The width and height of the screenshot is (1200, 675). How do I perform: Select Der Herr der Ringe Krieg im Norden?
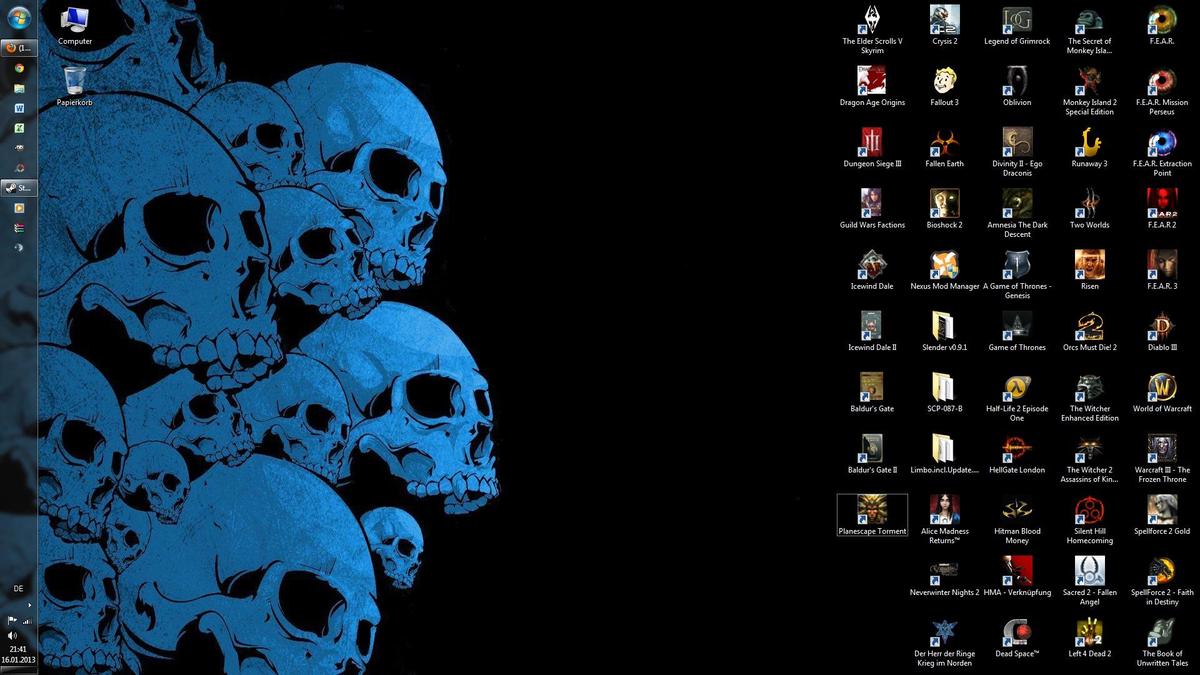(944, 641)
